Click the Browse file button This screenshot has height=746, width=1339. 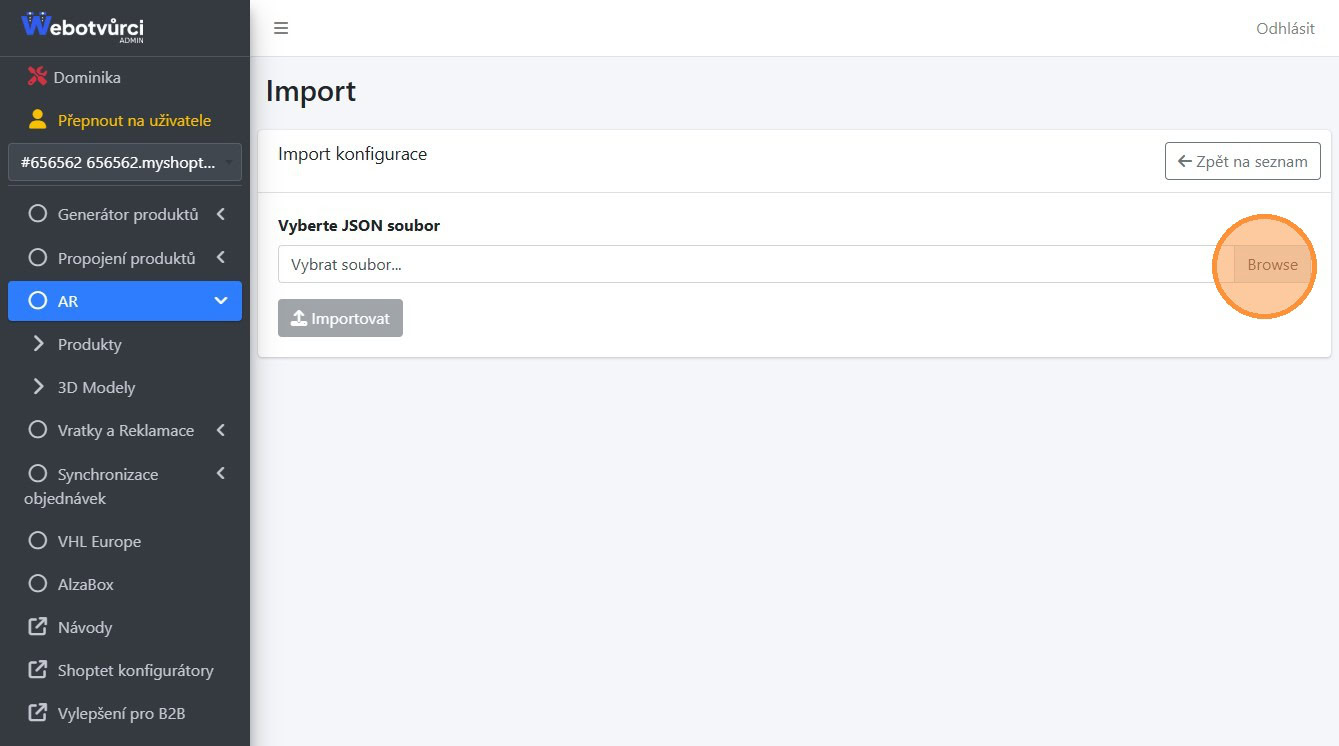pos(1272,264)
